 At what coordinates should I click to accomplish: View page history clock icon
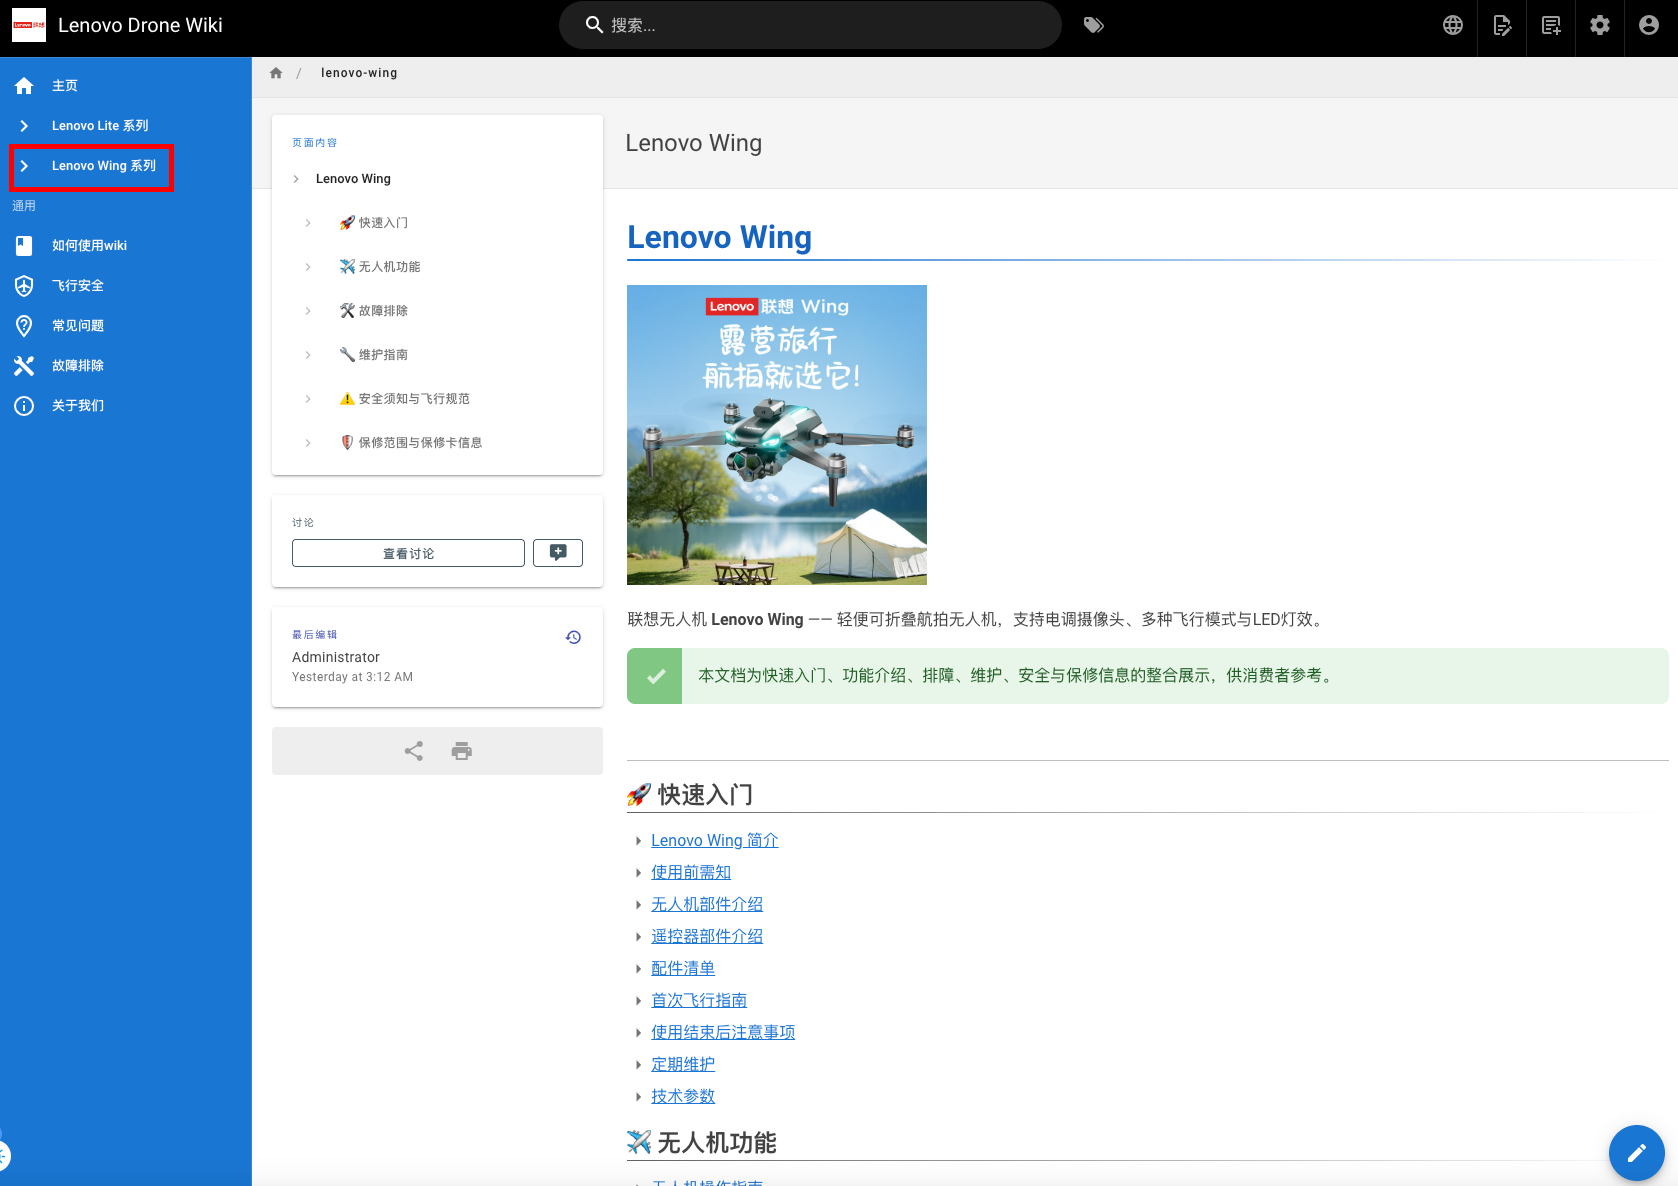573,637
